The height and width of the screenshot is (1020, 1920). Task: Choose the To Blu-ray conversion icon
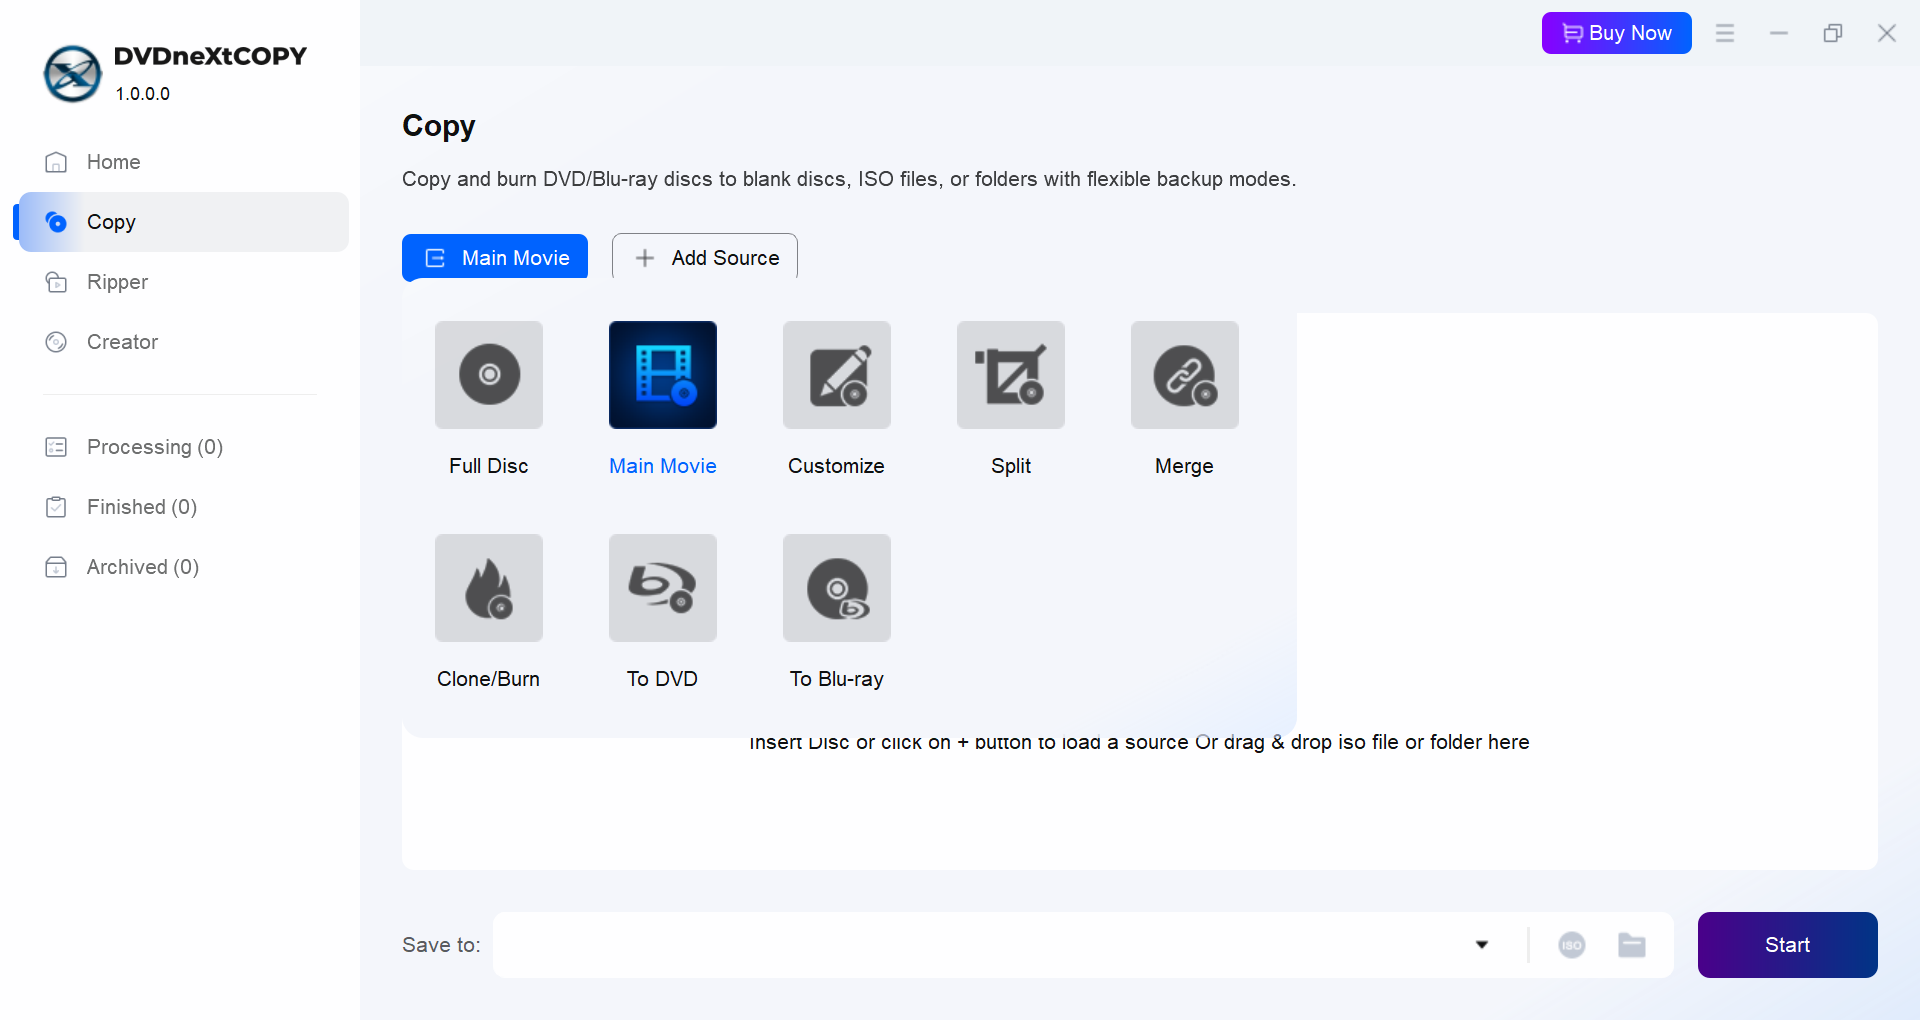pyautogui.click(x=837, y=588)
